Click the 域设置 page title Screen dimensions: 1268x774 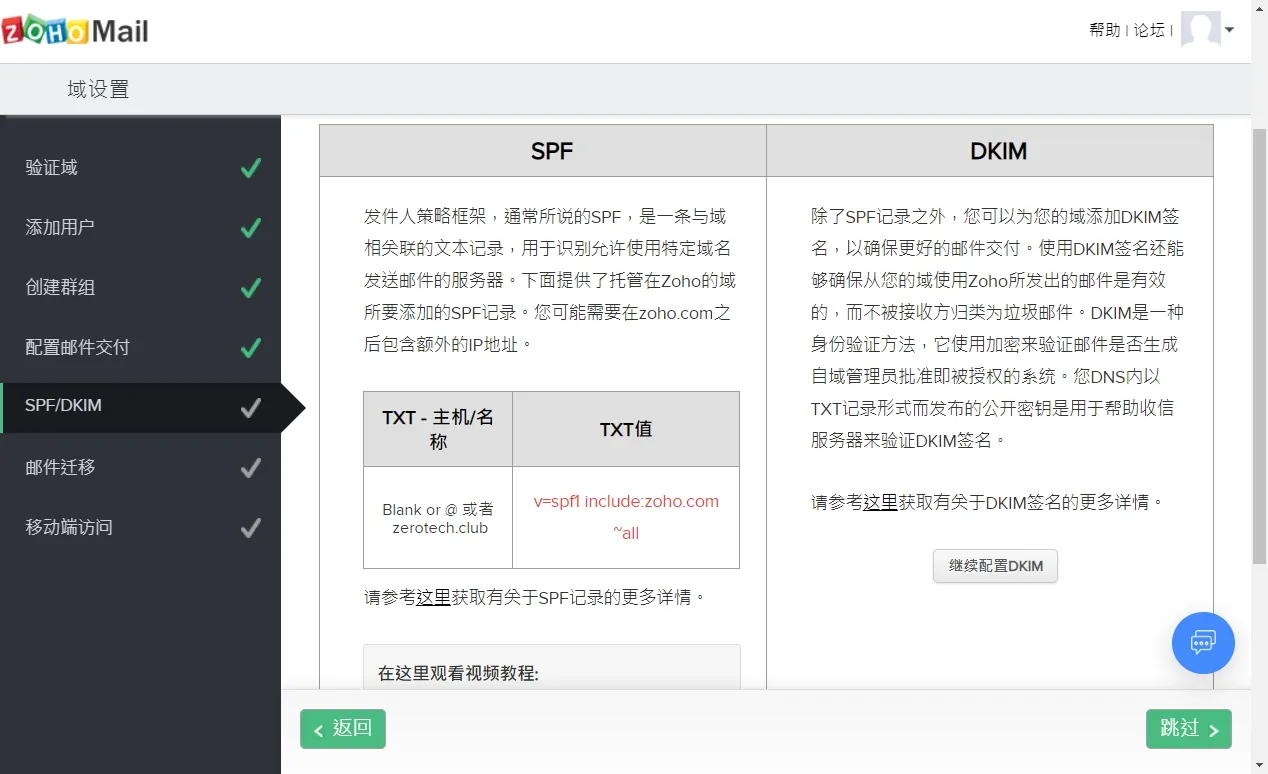tap(98, 90)
